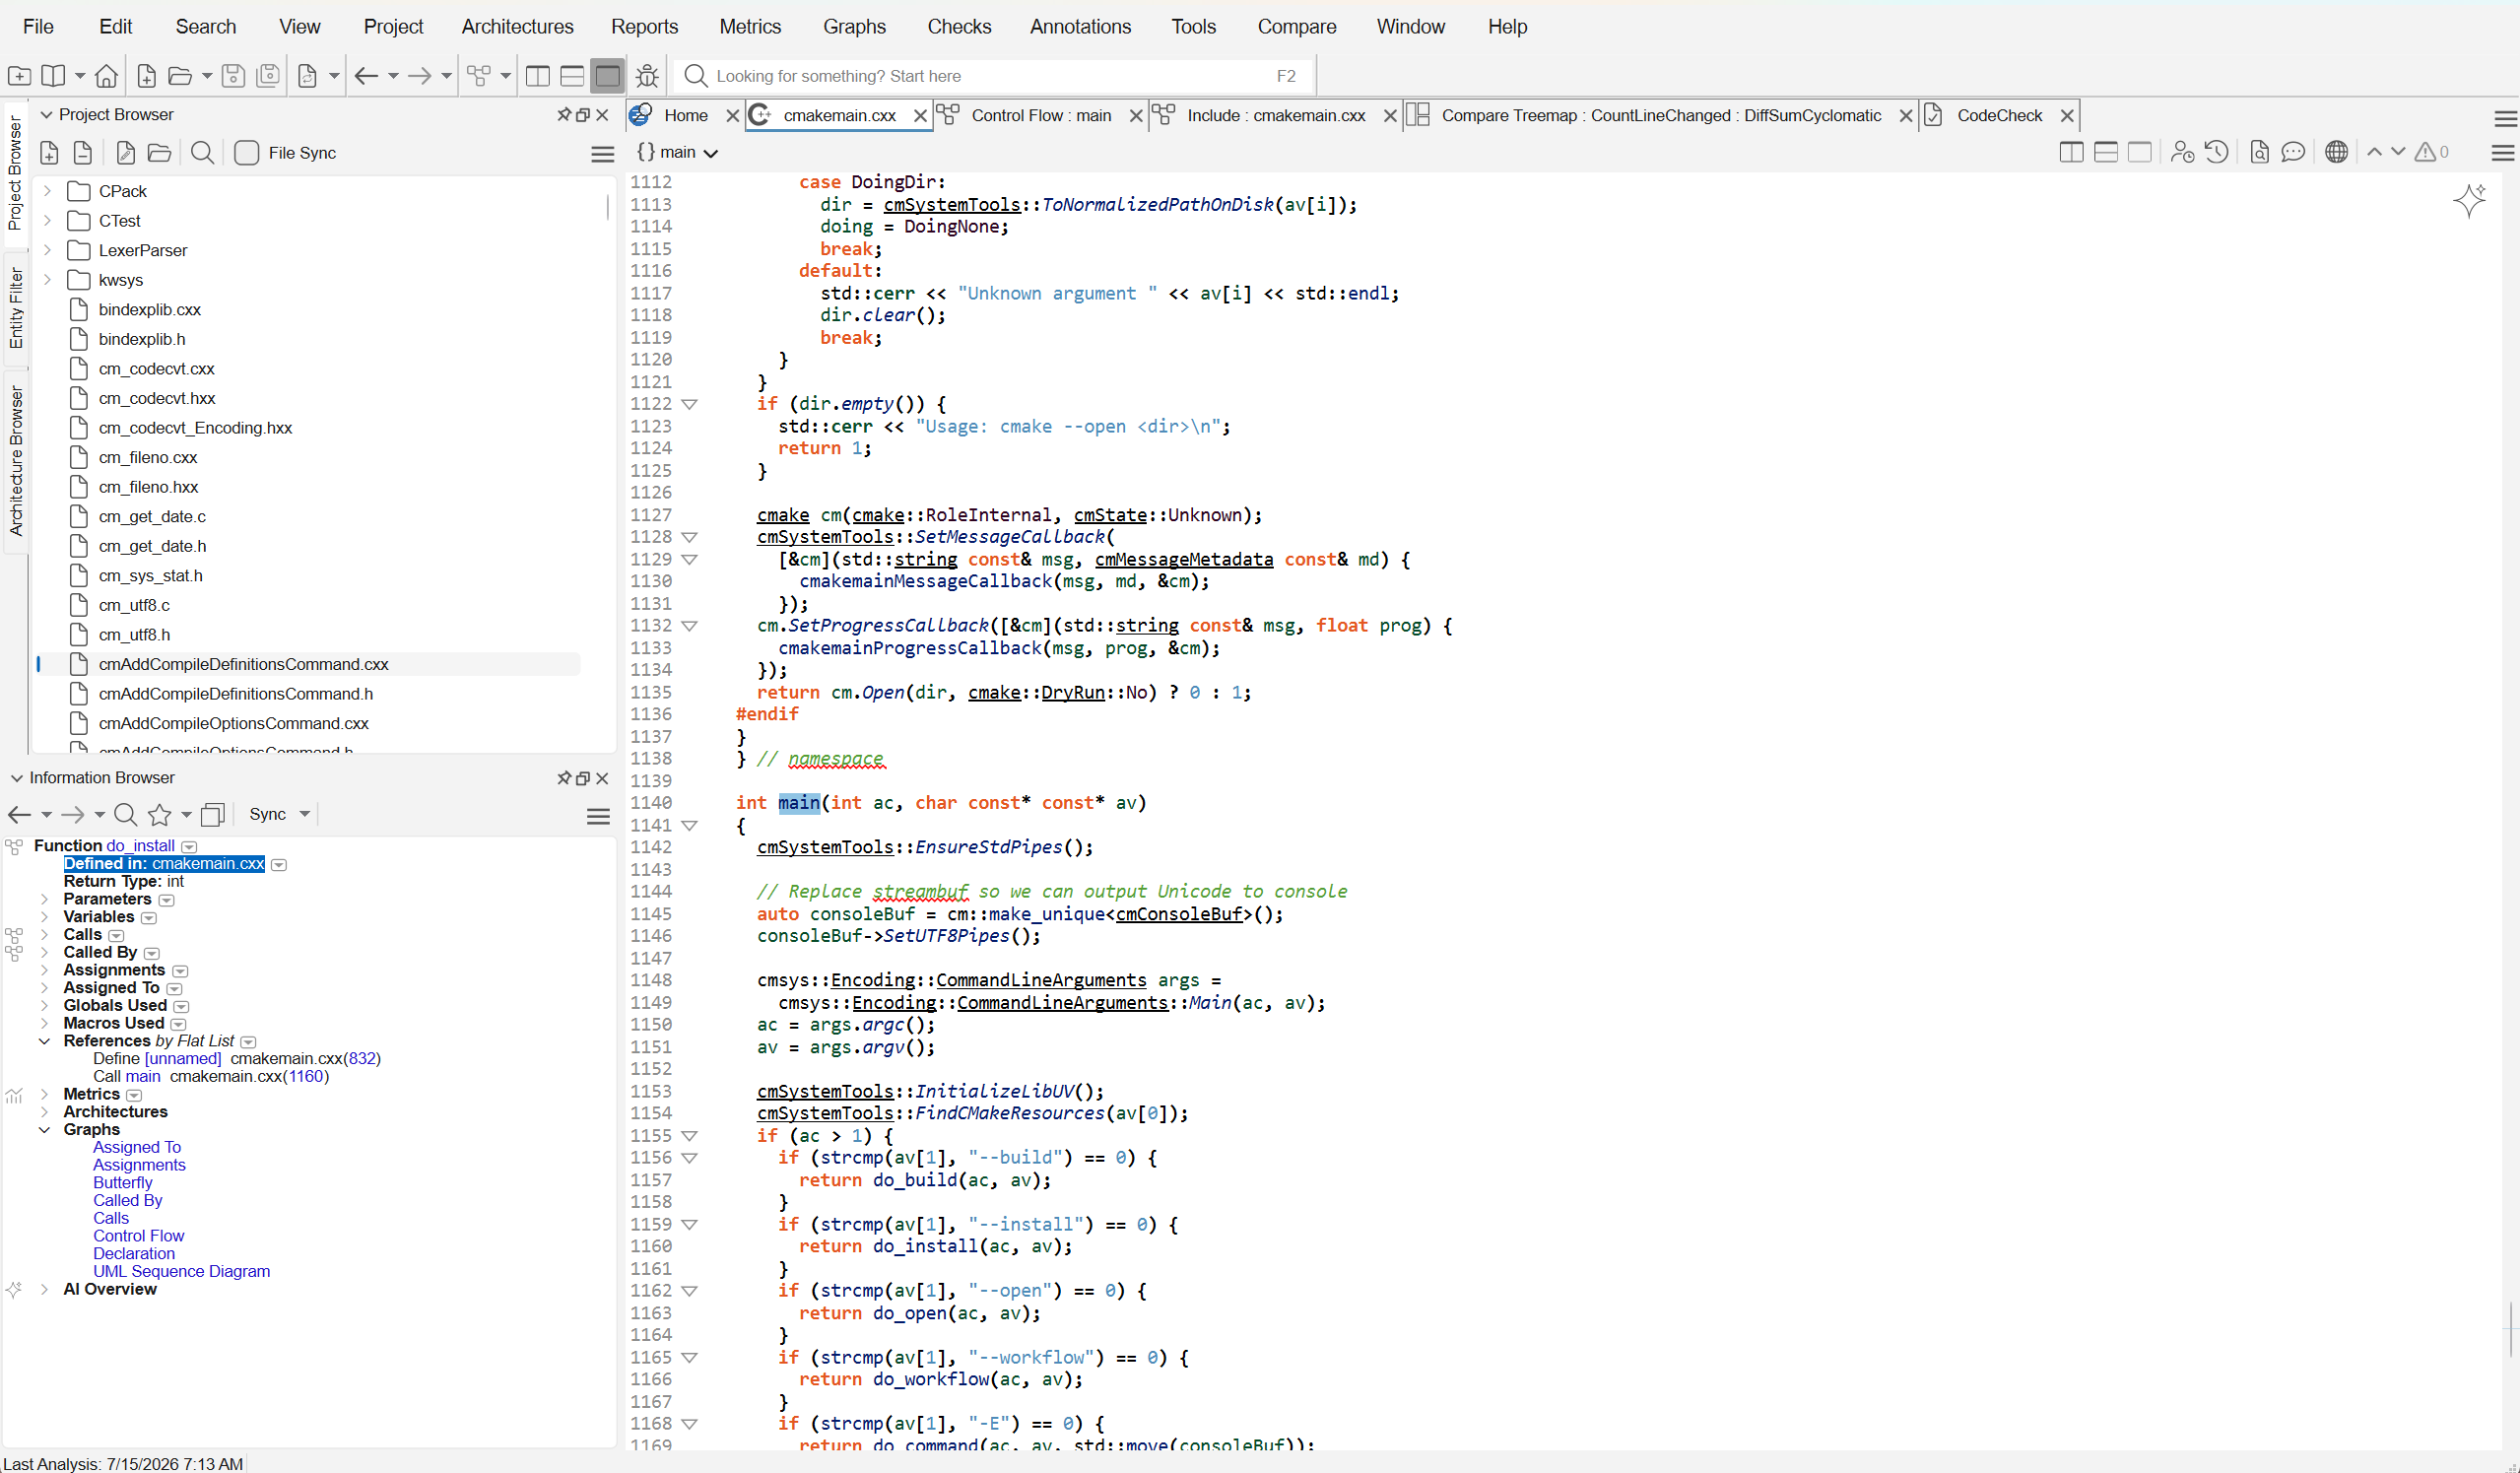Screen dimensions: 2520x1473
Task: Click the do_install function name link
Action: pyautogui.click(x=140, y=846)
